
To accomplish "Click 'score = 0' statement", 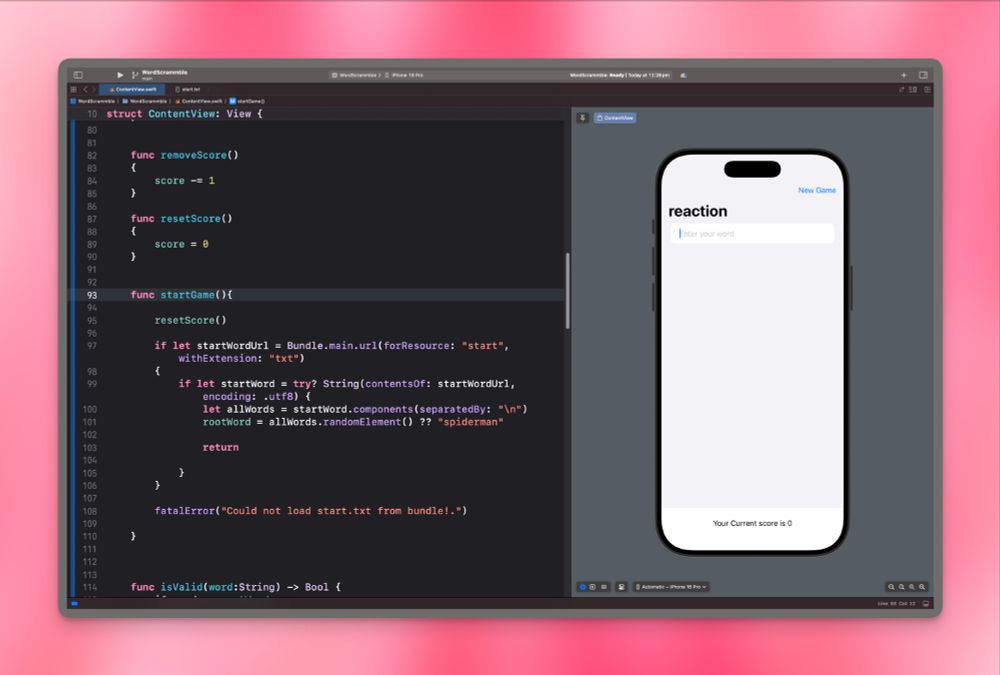I will click(x=181, y=244).
